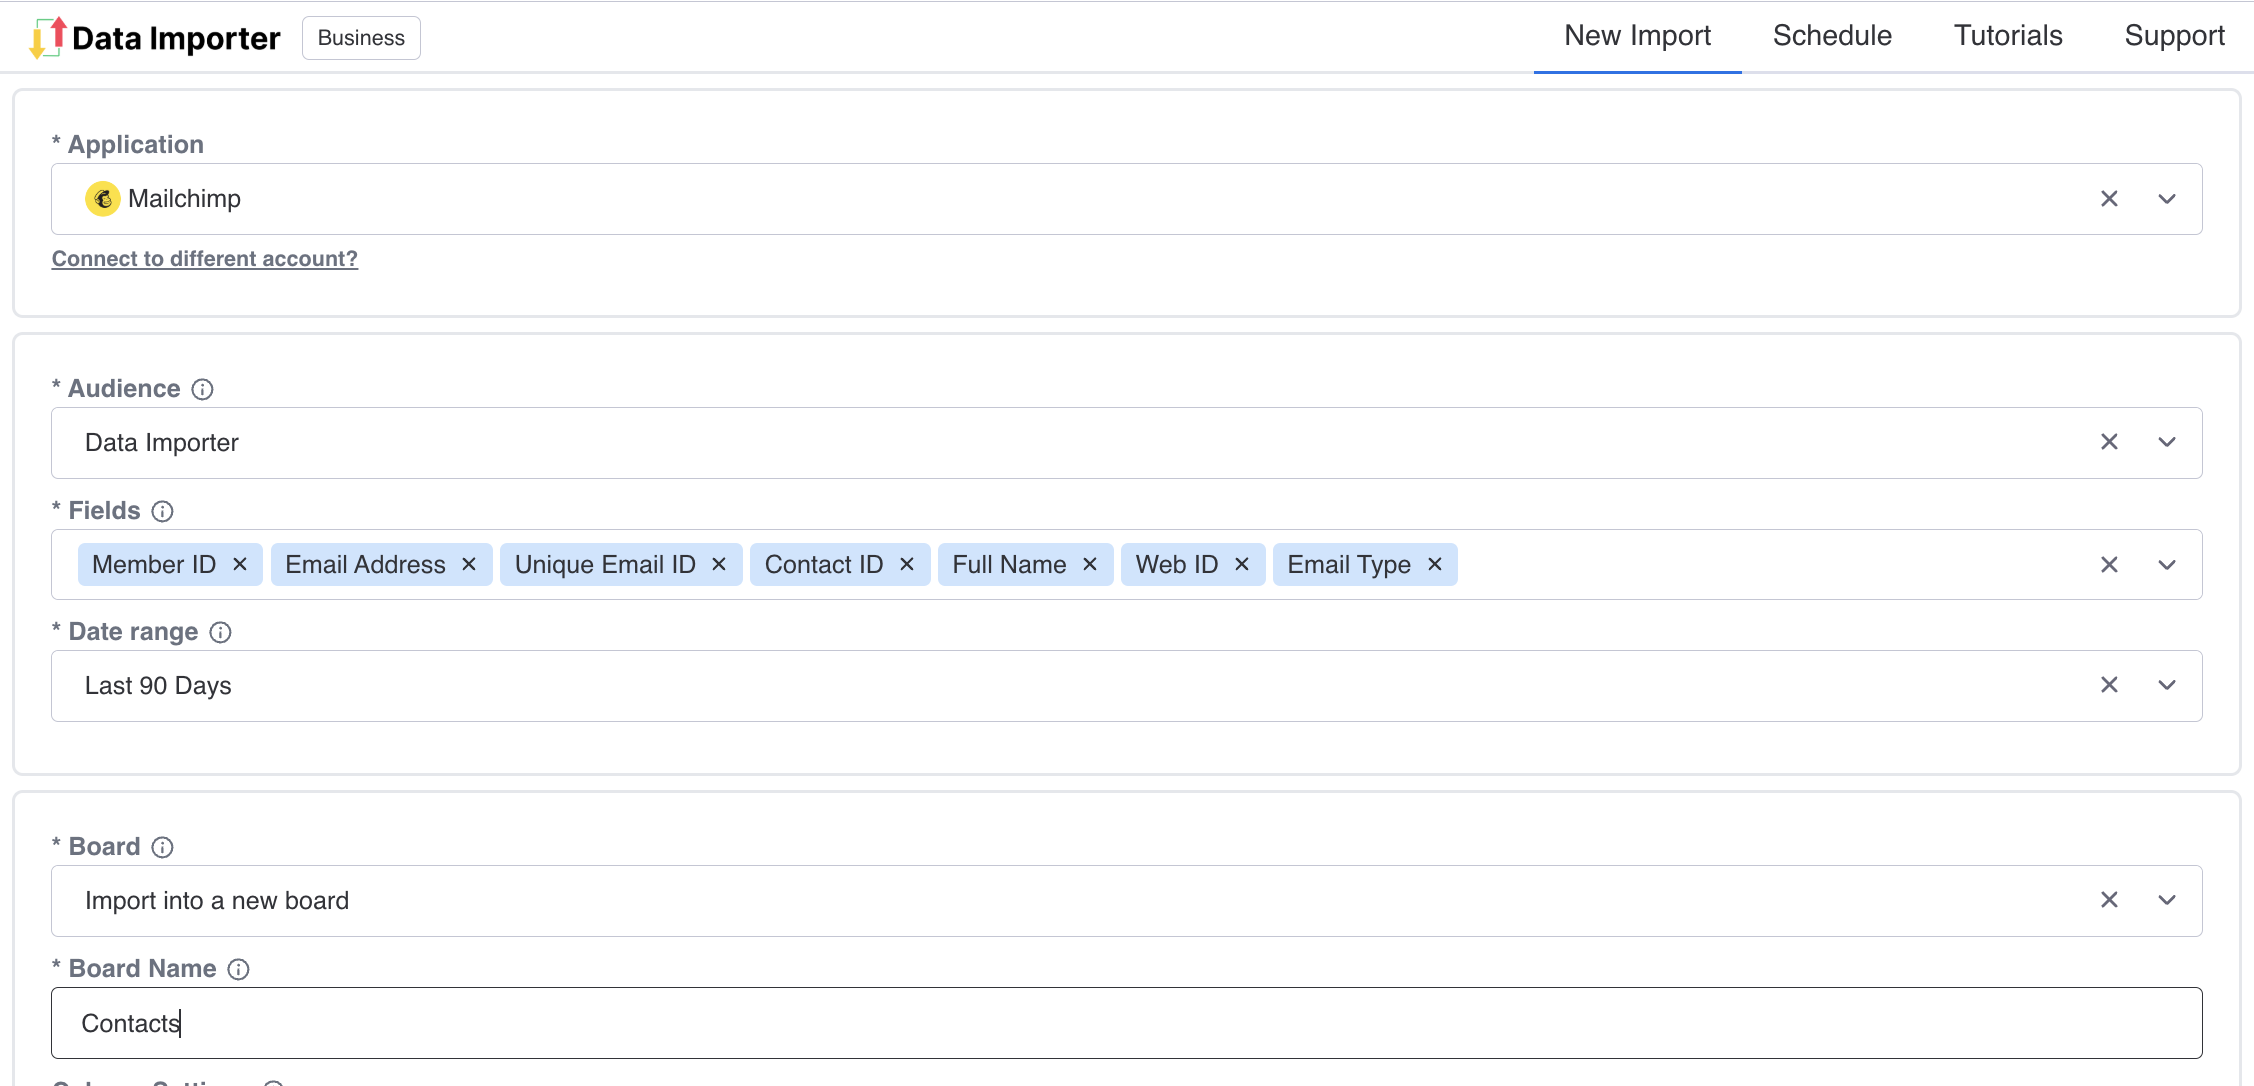Expand the Application dropdown arrow
Viewport: 2254px width, 1086px height.
pyautogui.click(x=2167, y=199)
